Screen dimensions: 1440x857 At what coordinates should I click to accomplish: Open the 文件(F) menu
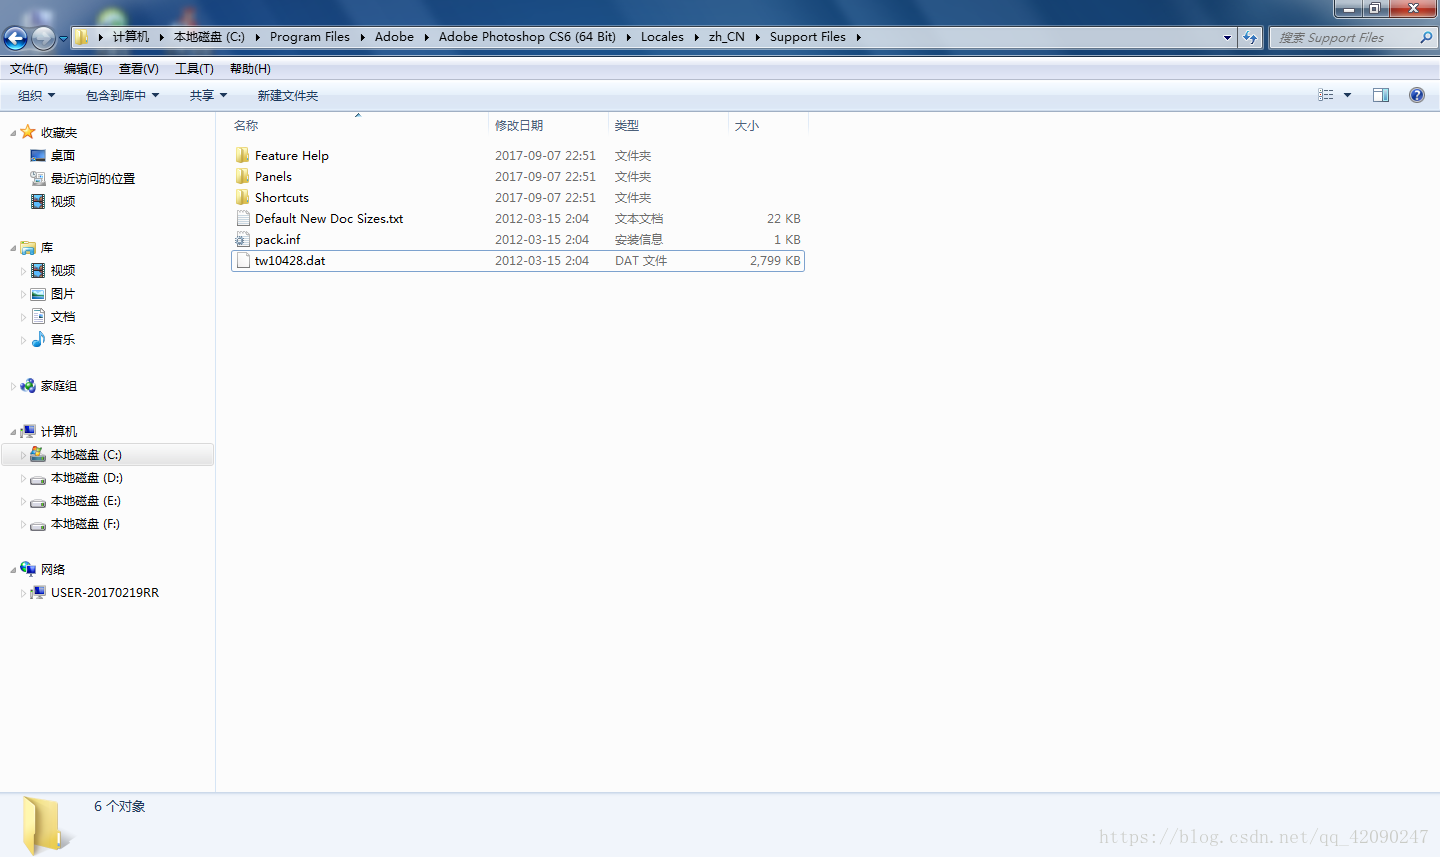point(29,68)
